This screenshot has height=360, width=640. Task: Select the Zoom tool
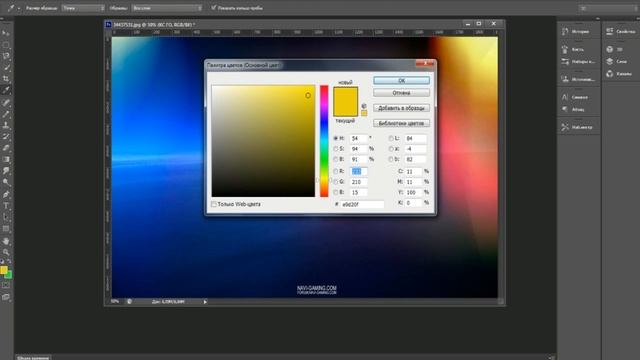pyautogui.click(x=6, y=253)
